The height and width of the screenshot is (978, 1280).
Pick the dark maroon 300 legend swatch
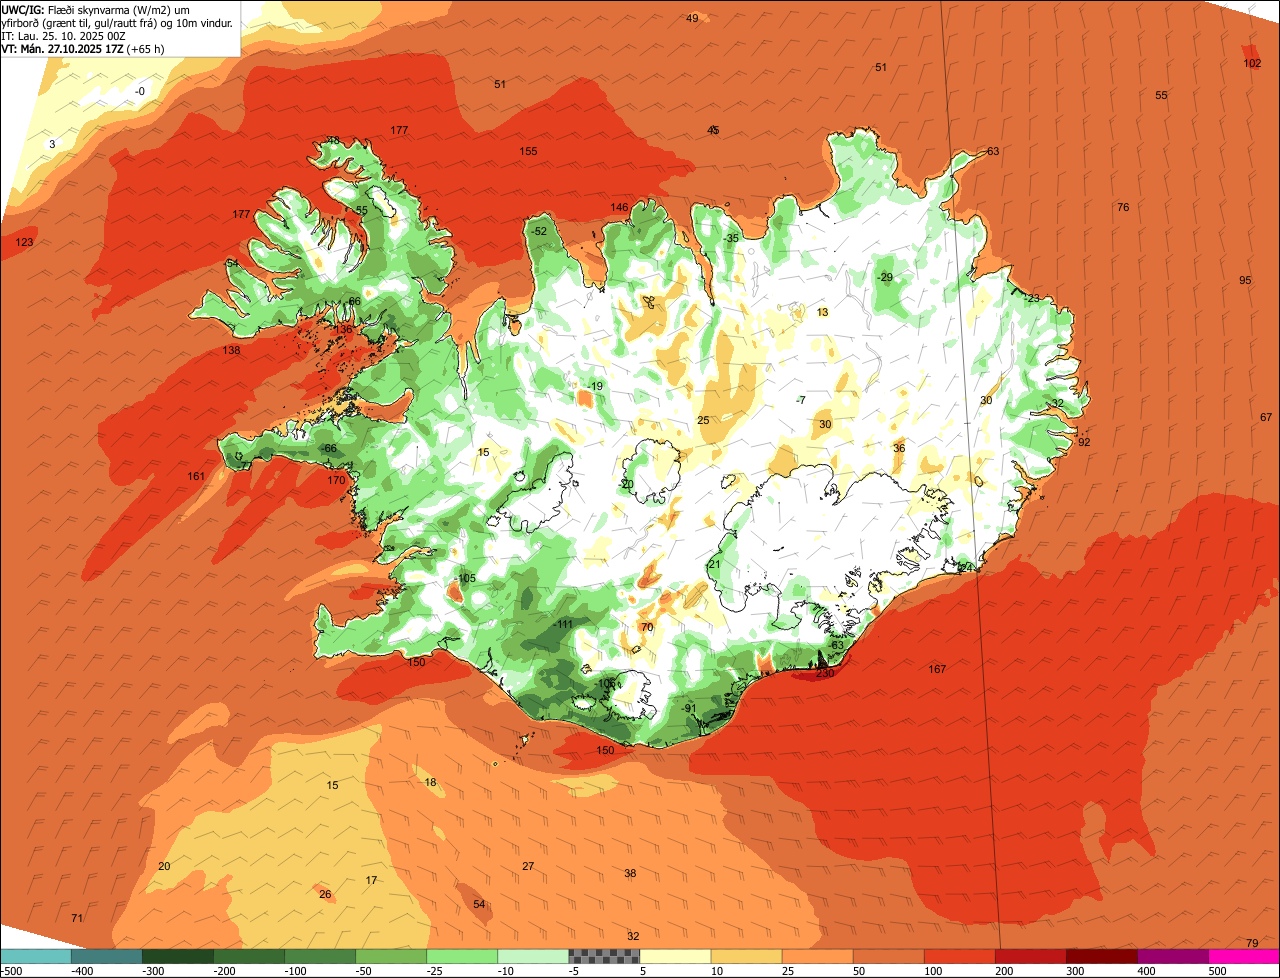pos(1101,956)
